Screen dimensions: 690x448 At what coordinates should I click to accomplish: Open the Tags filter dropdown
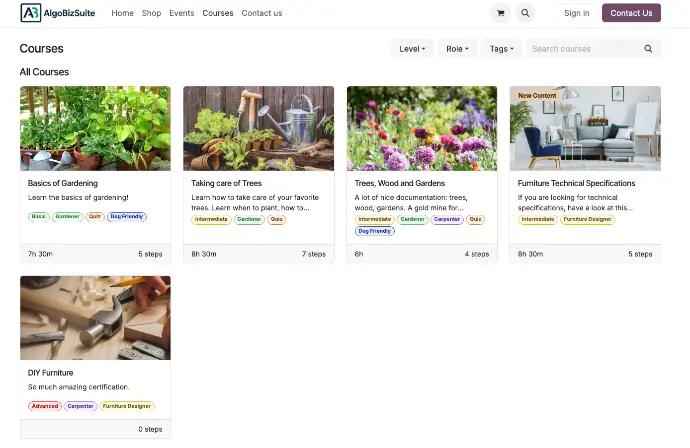tap(501, 49)
